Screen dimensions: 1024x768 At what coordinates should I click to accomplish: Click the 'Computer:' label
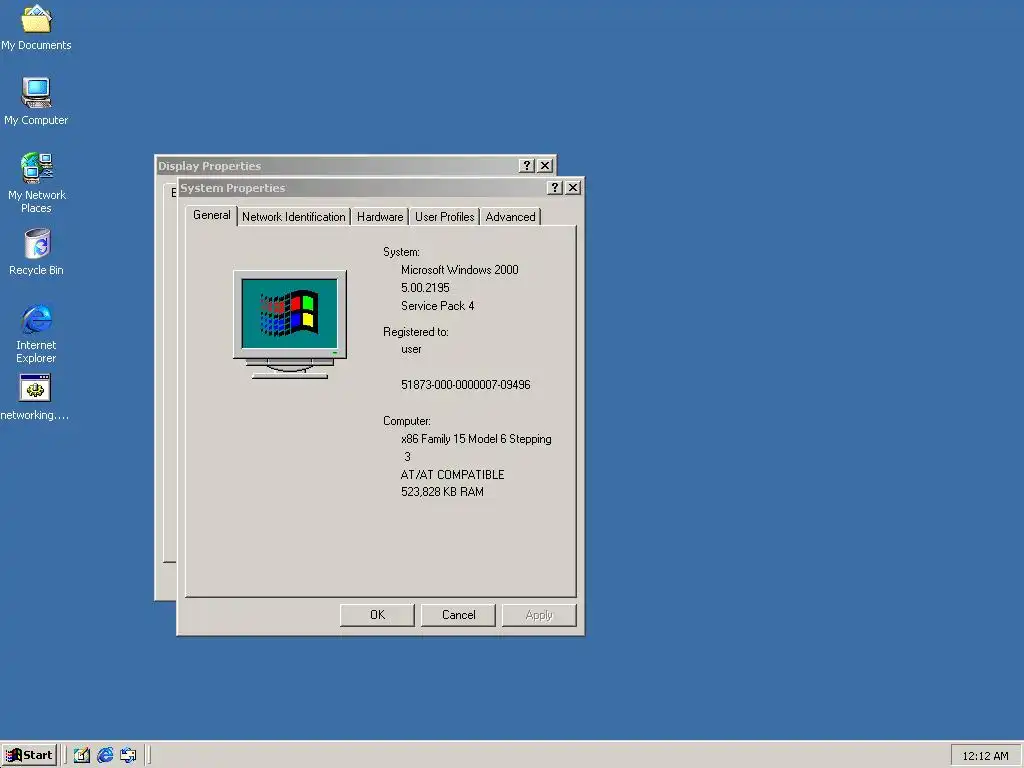pos(407,421)
